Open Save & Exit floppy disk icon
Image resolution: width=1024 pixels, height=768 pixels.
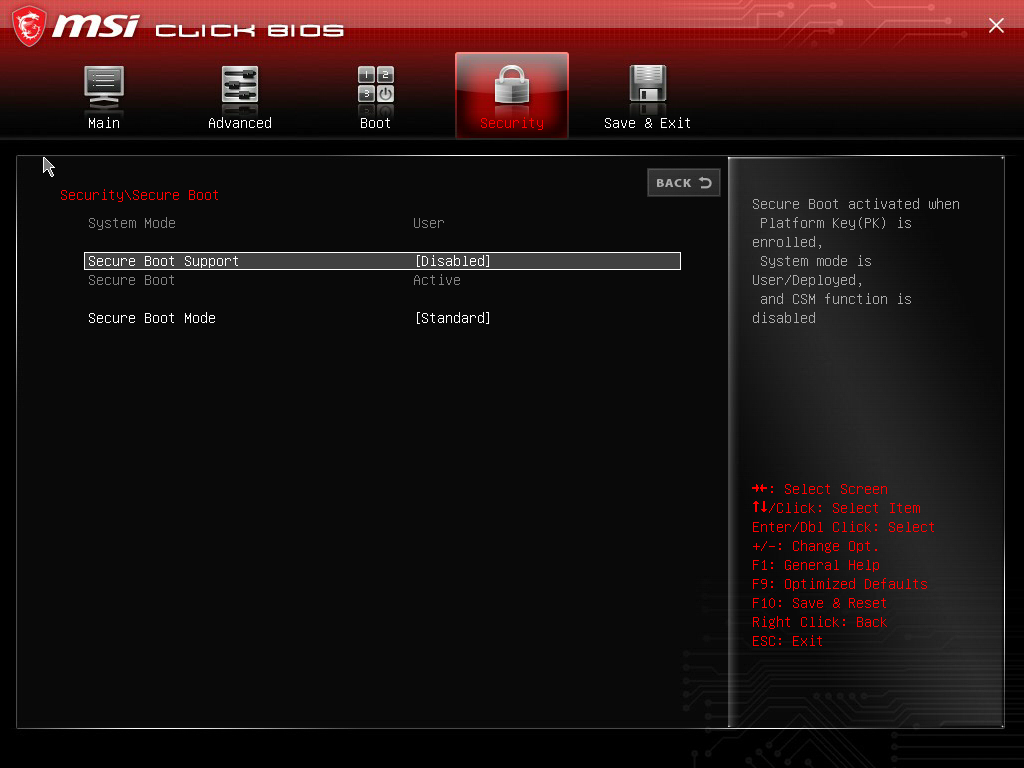click(647, 86)
